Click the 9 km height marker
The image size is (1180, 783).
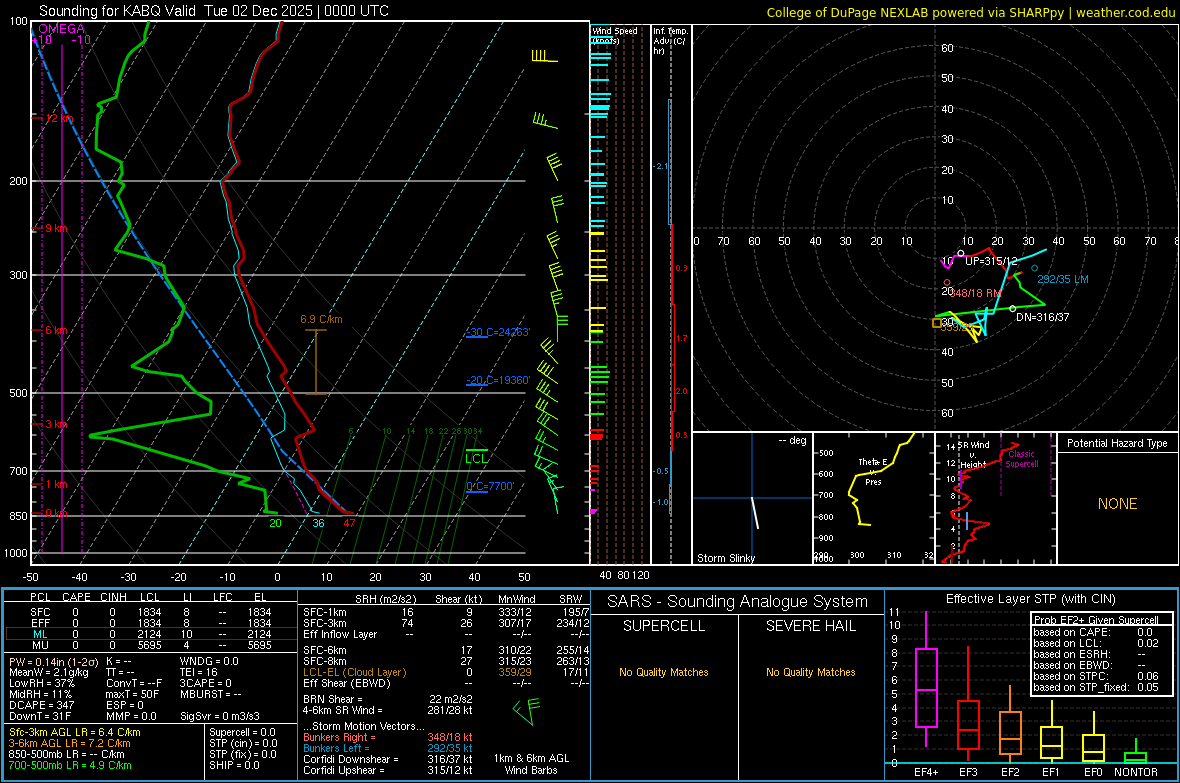pos(56,228)
